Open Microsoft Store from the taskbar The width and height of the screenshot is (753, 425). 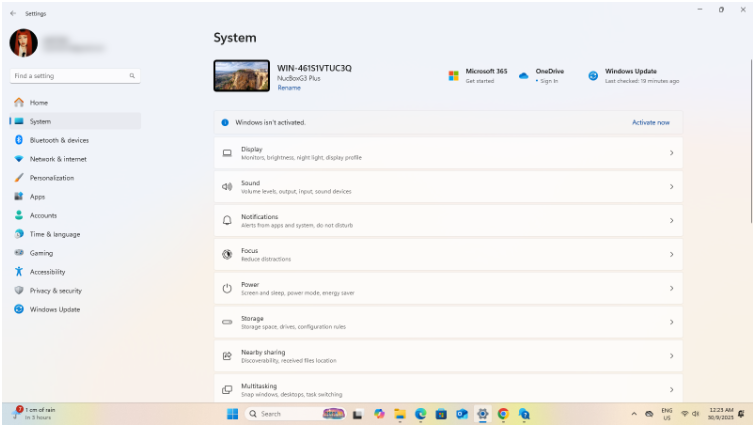pyautogui.click(x=441, y=414)
